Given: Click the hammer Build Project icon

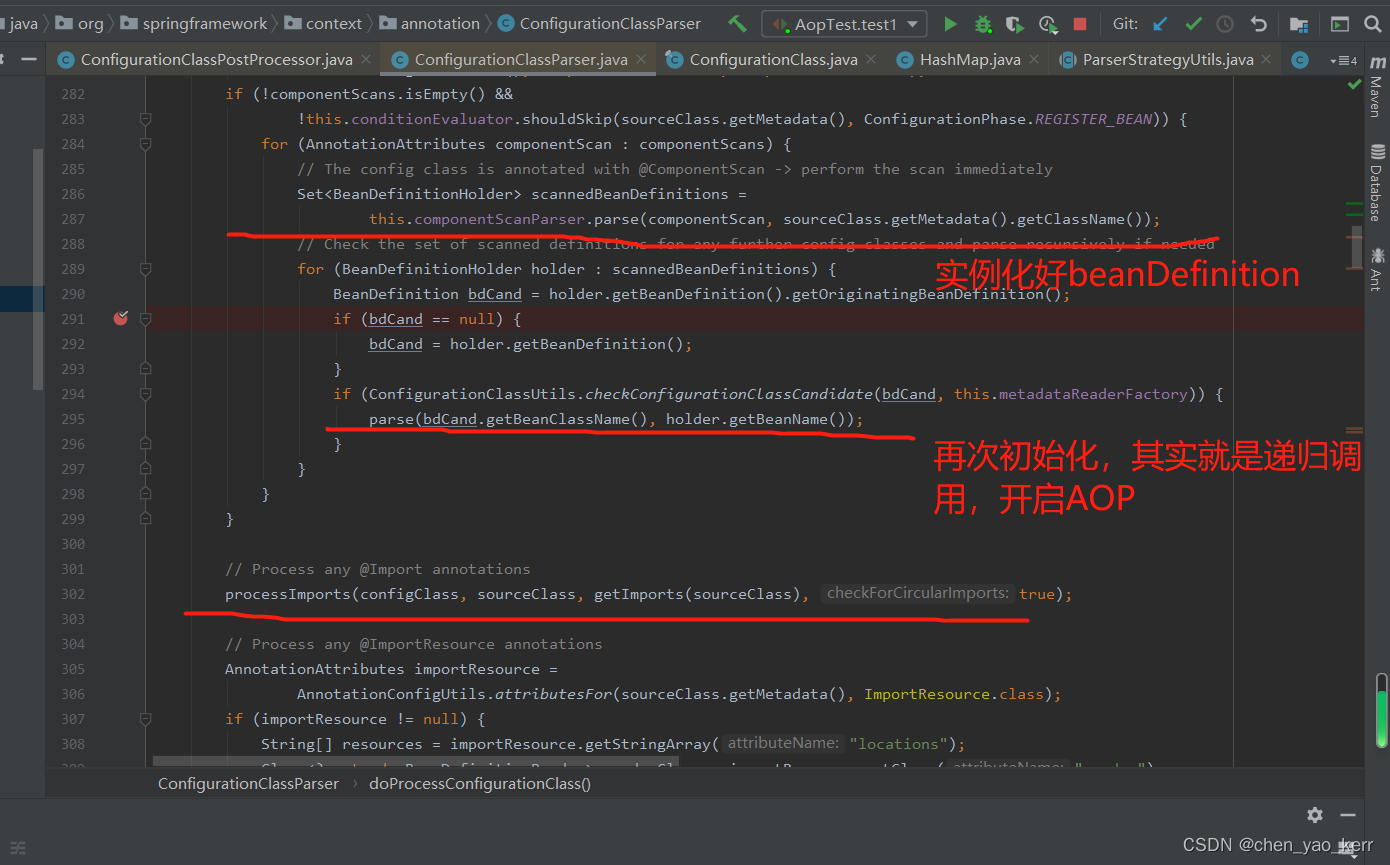Looking at the screenshot, I should pos(737,24).
